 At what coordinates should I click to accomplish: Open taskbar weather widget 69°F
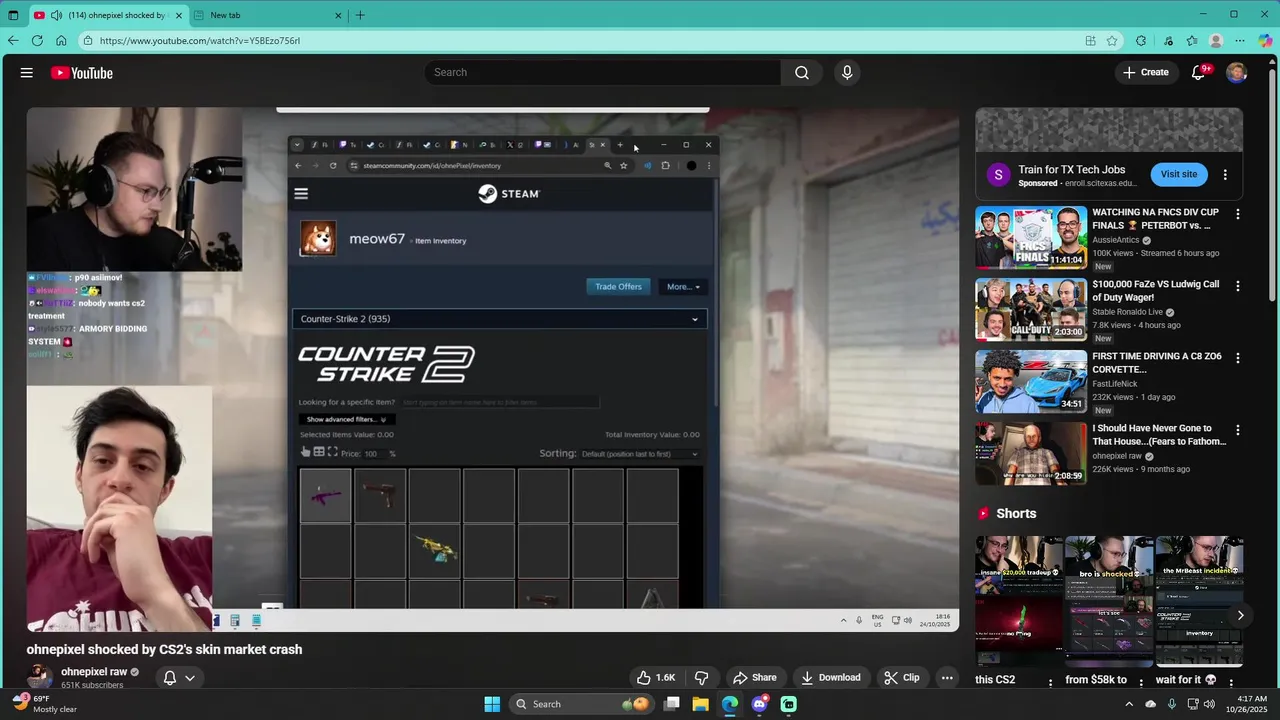point(45,704)
